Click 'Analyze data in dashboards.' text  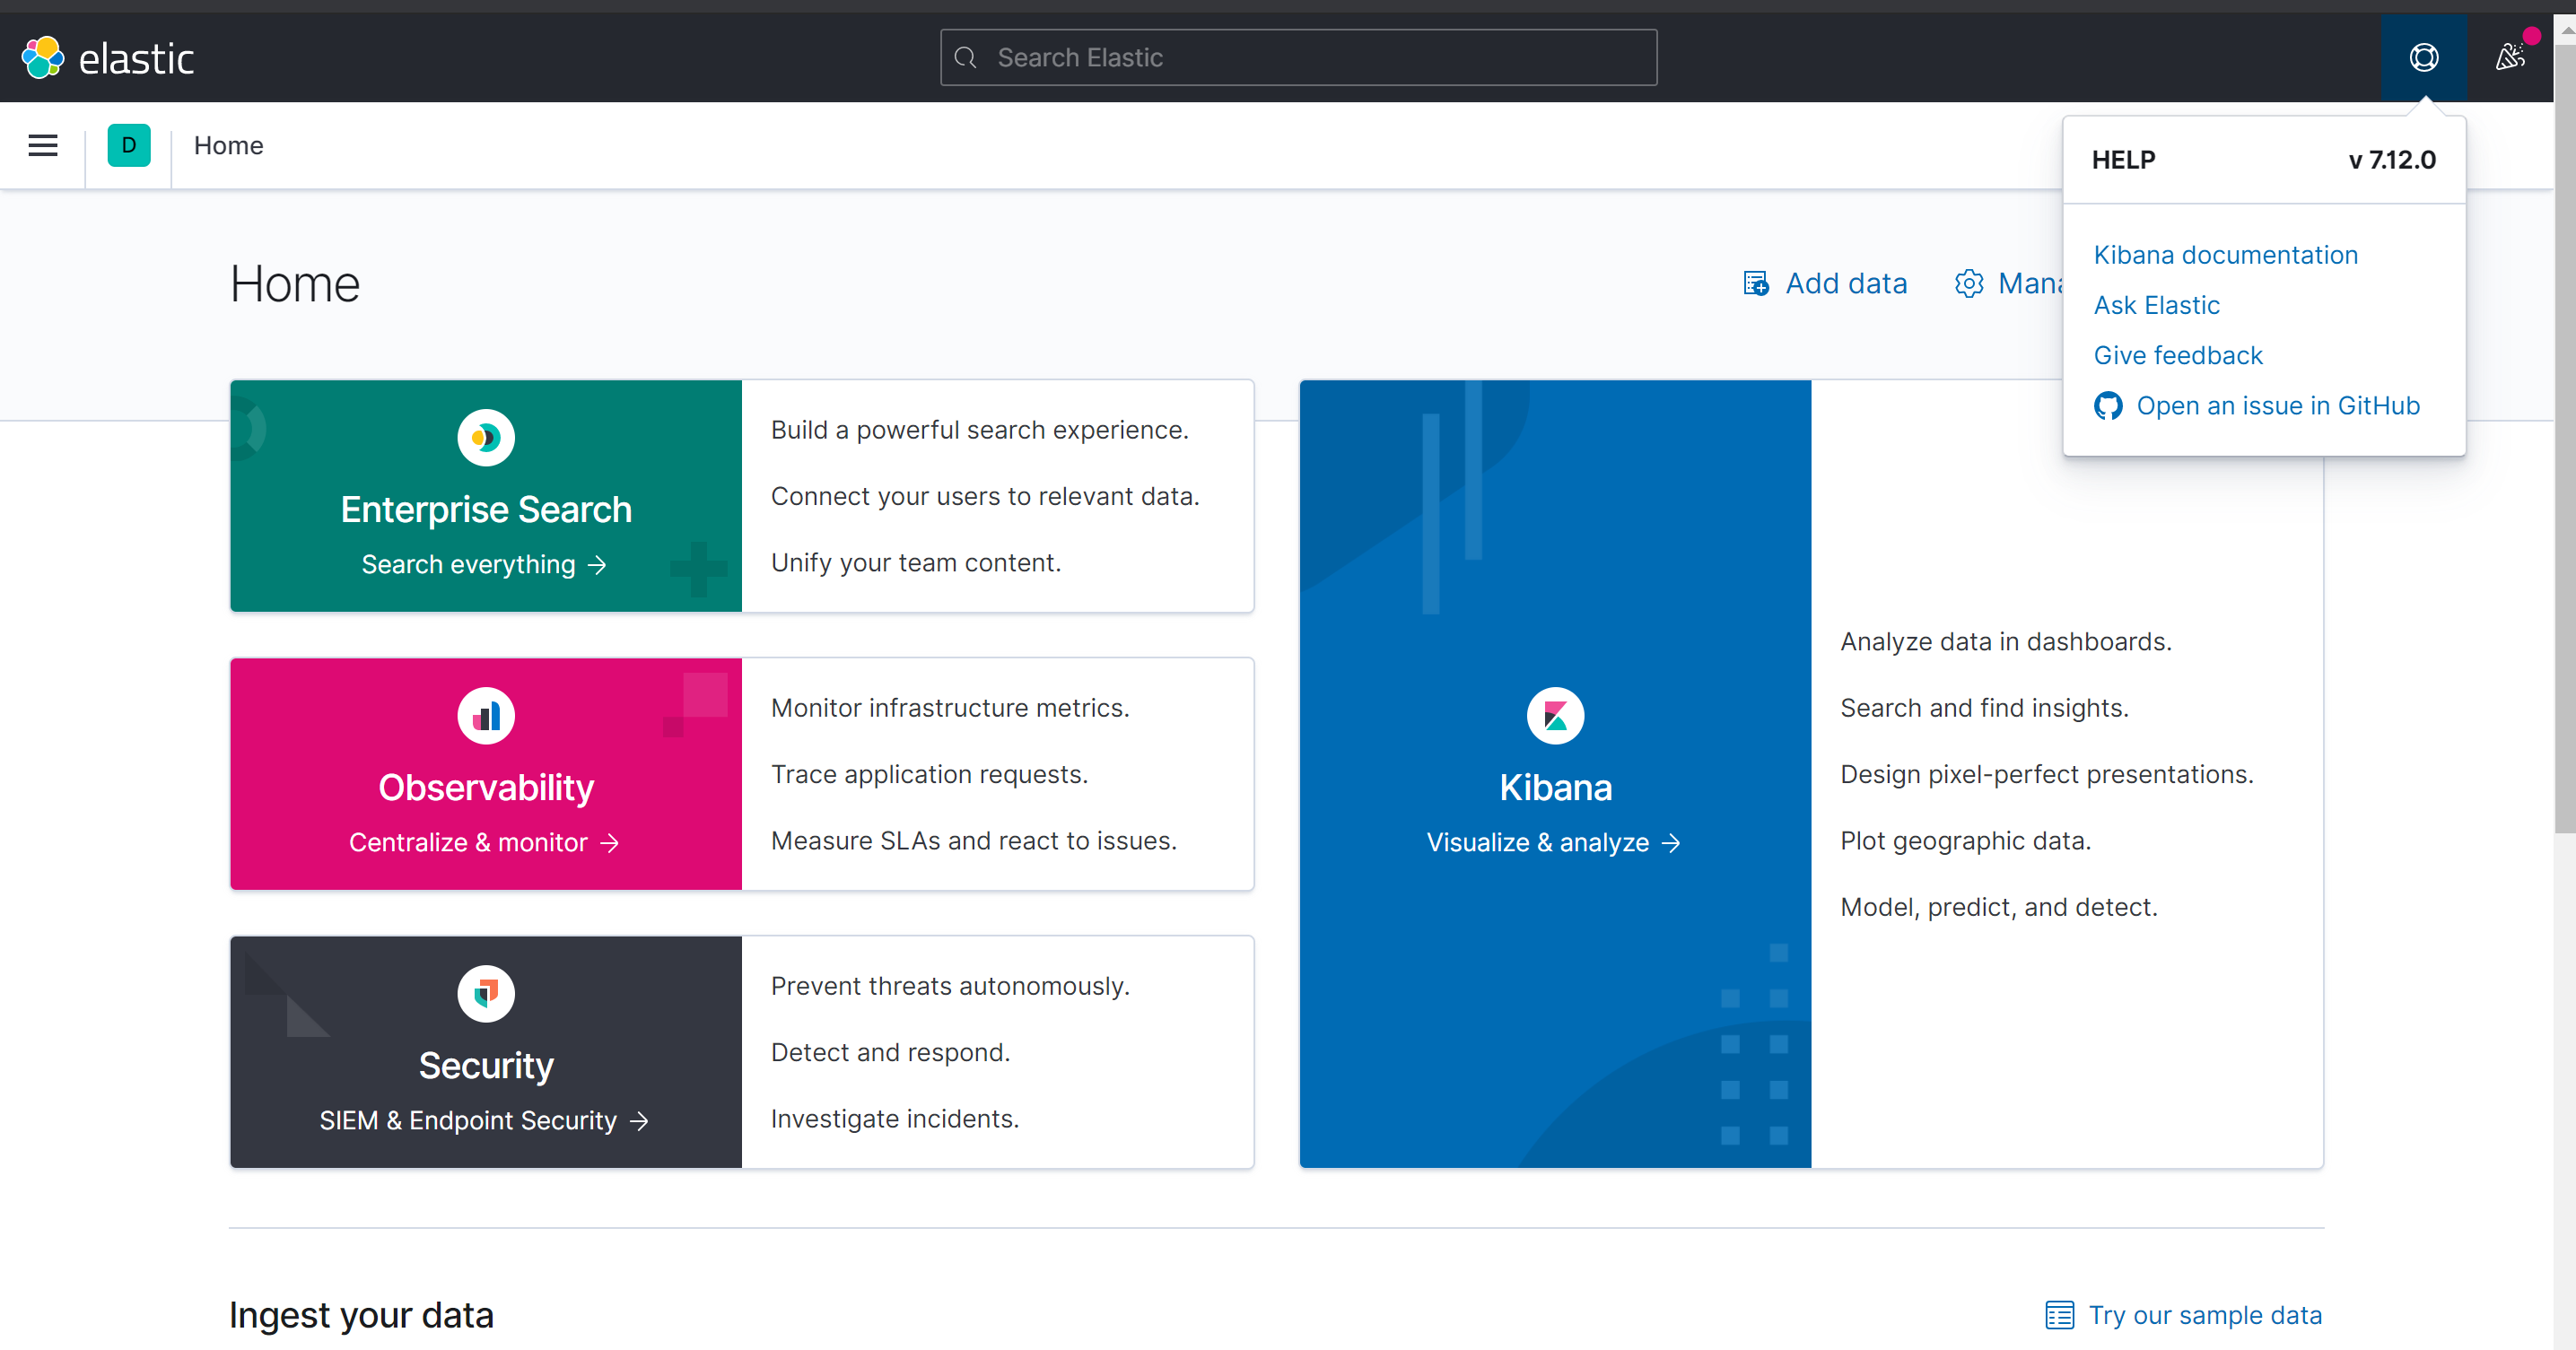(x=2006, y=642)
